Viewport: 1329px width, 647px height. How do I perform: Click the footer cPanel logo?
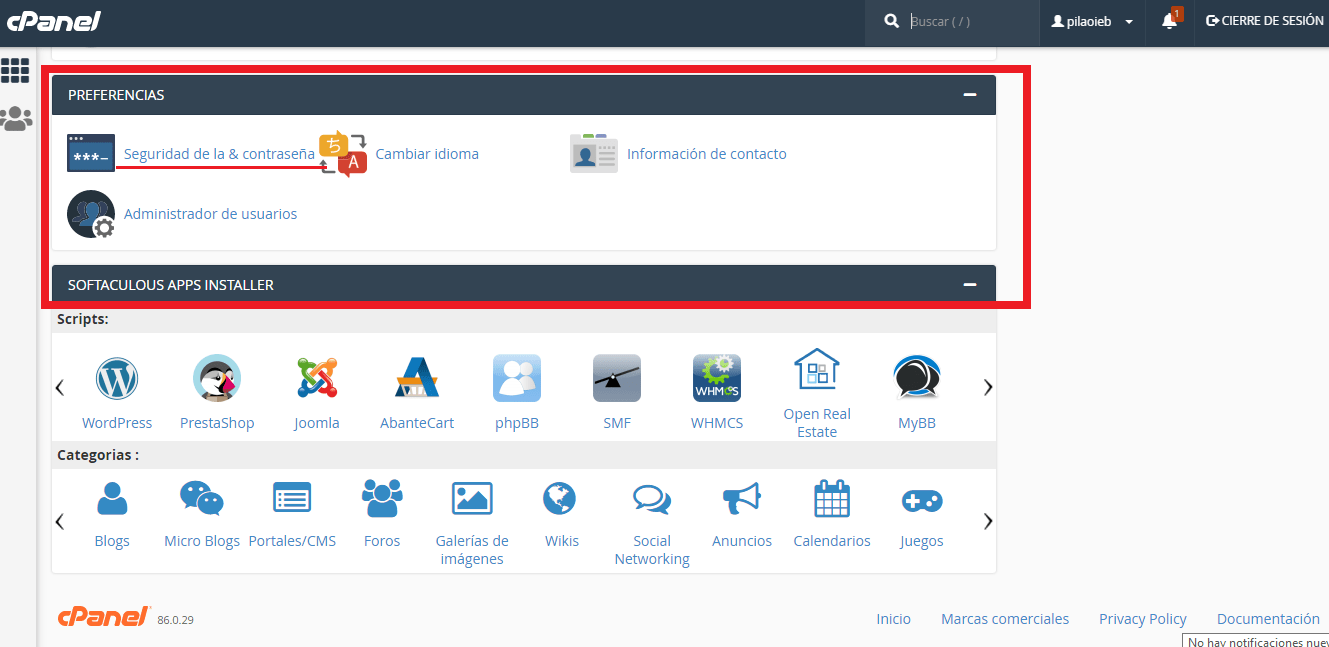[104, 616]
